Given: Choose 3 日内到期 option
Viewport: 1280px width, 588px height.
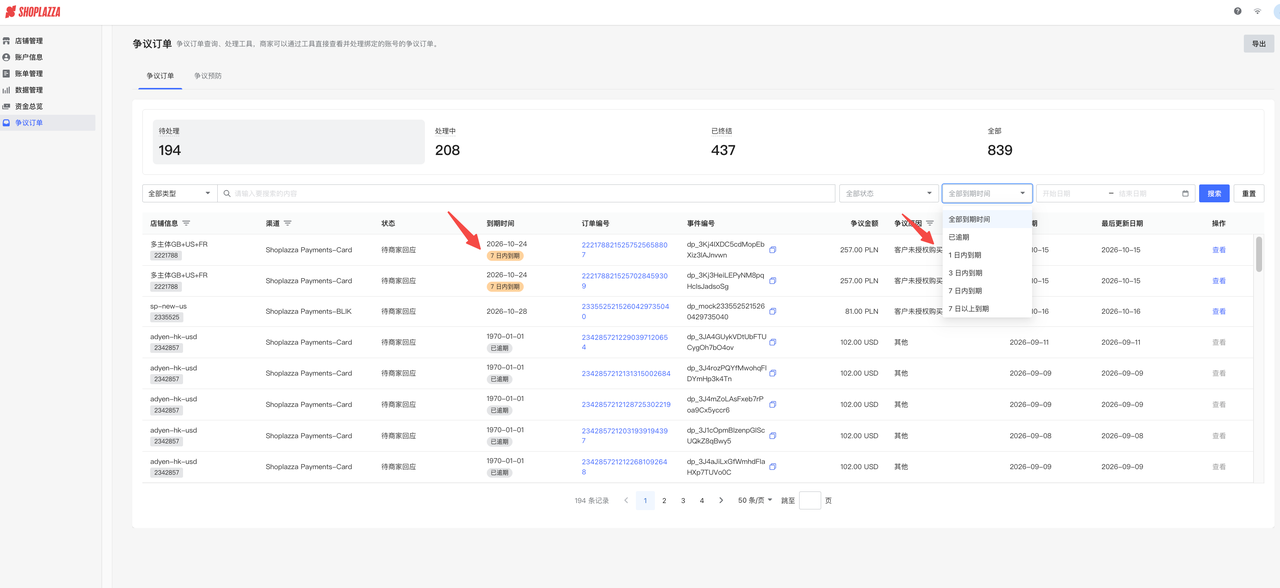Looking at the screenshot, I should tap(987, 273).
